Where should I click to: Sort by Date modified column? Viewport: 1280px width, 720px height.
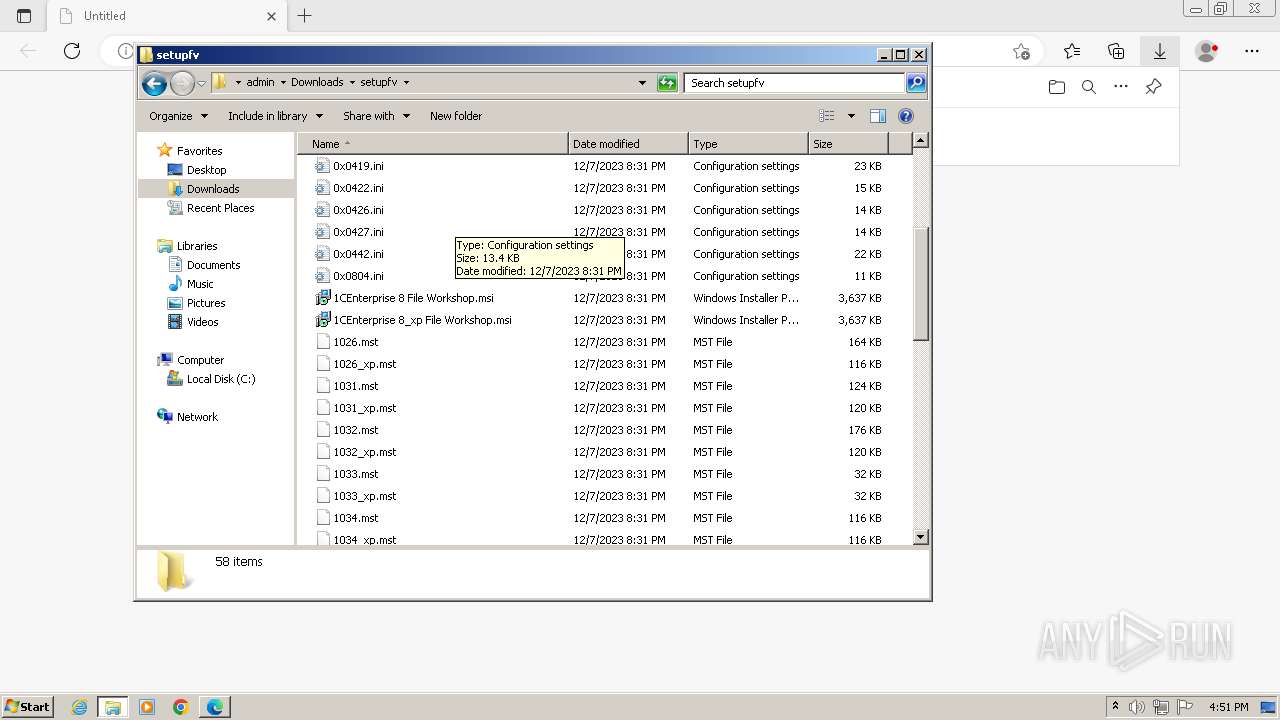pyautogui.click(x=628, y=144)
